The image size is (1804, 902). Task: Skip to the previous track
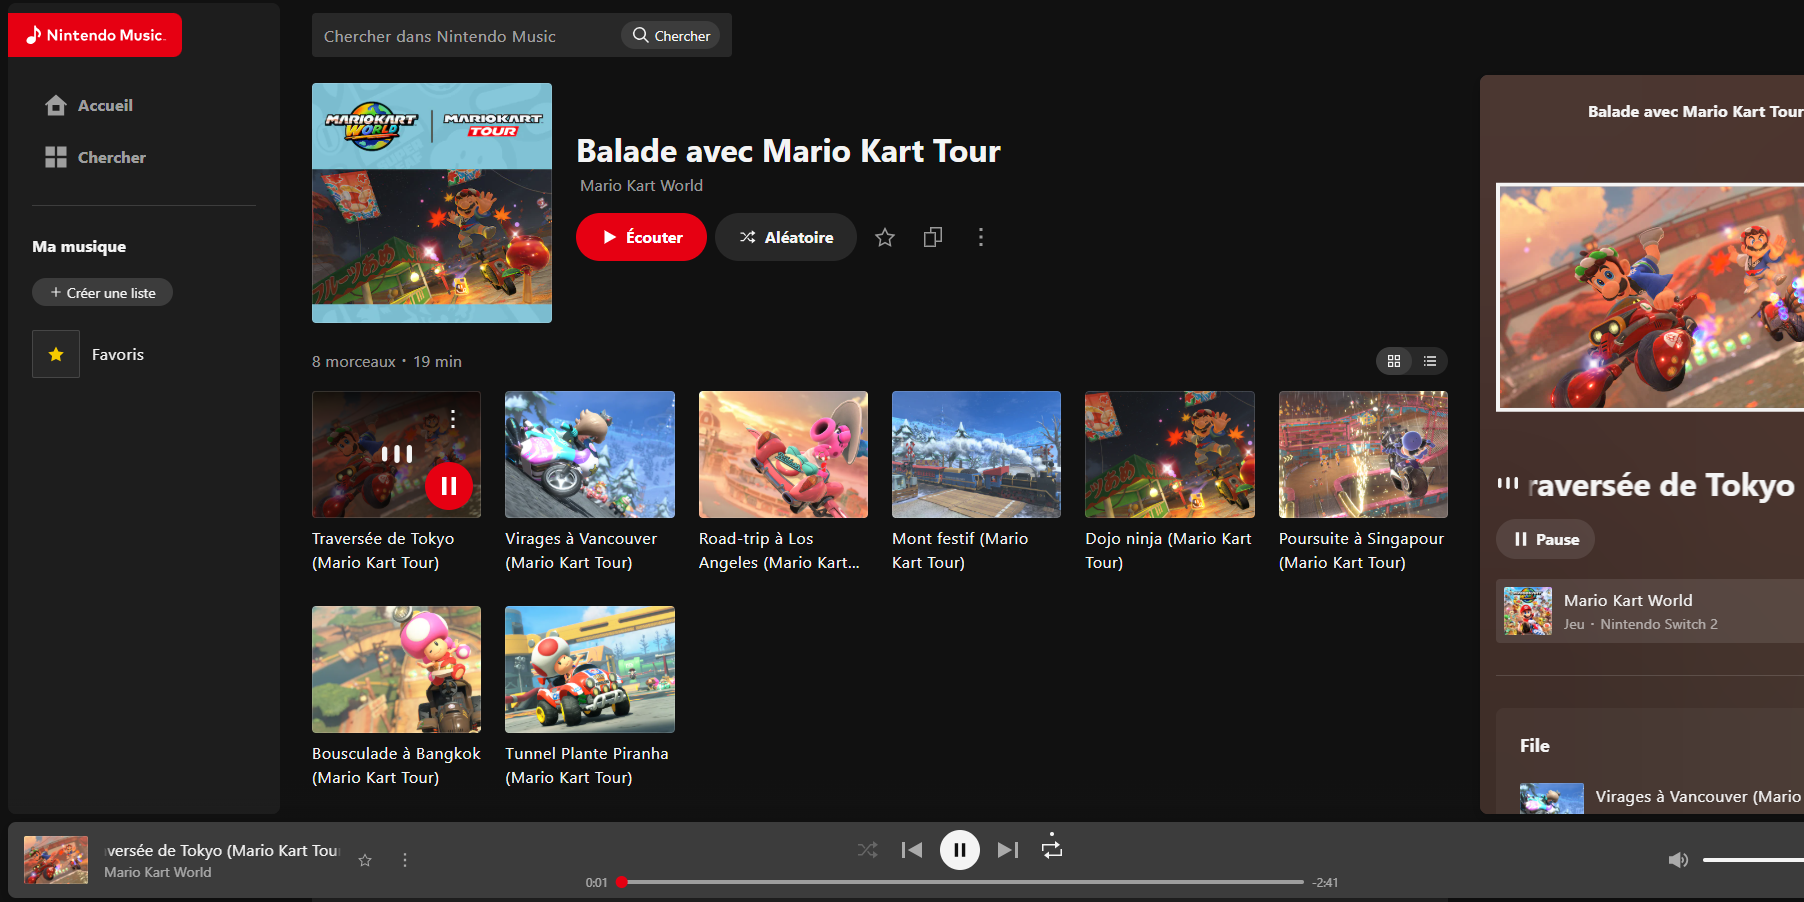[x=912, y=850]
